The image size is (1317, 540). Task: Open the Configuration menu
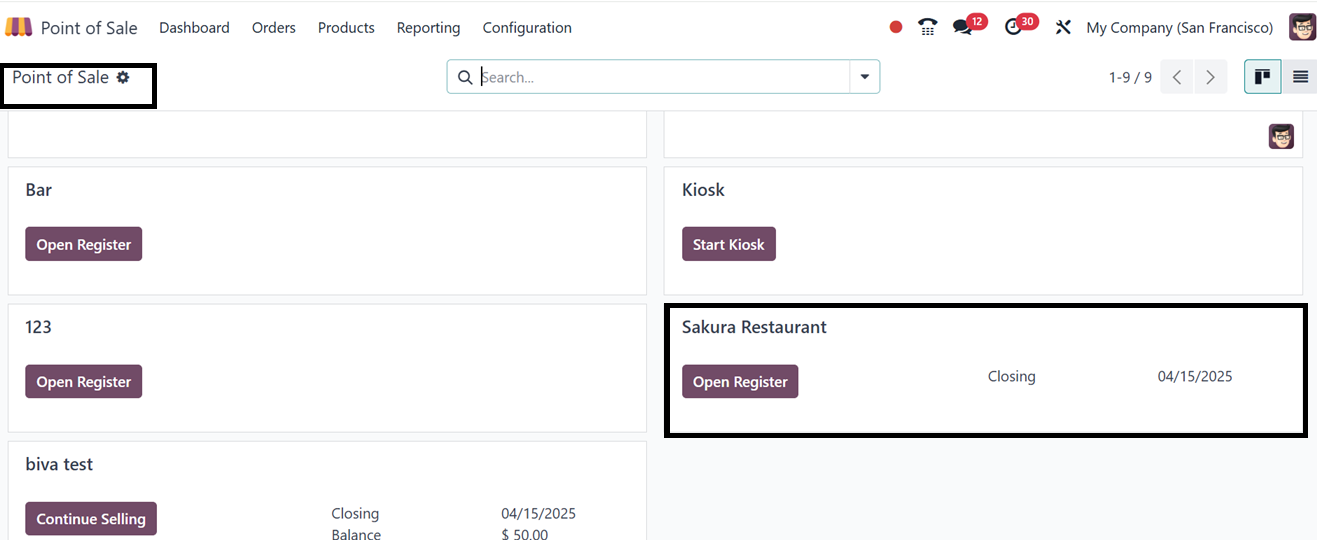pos(527,27)
